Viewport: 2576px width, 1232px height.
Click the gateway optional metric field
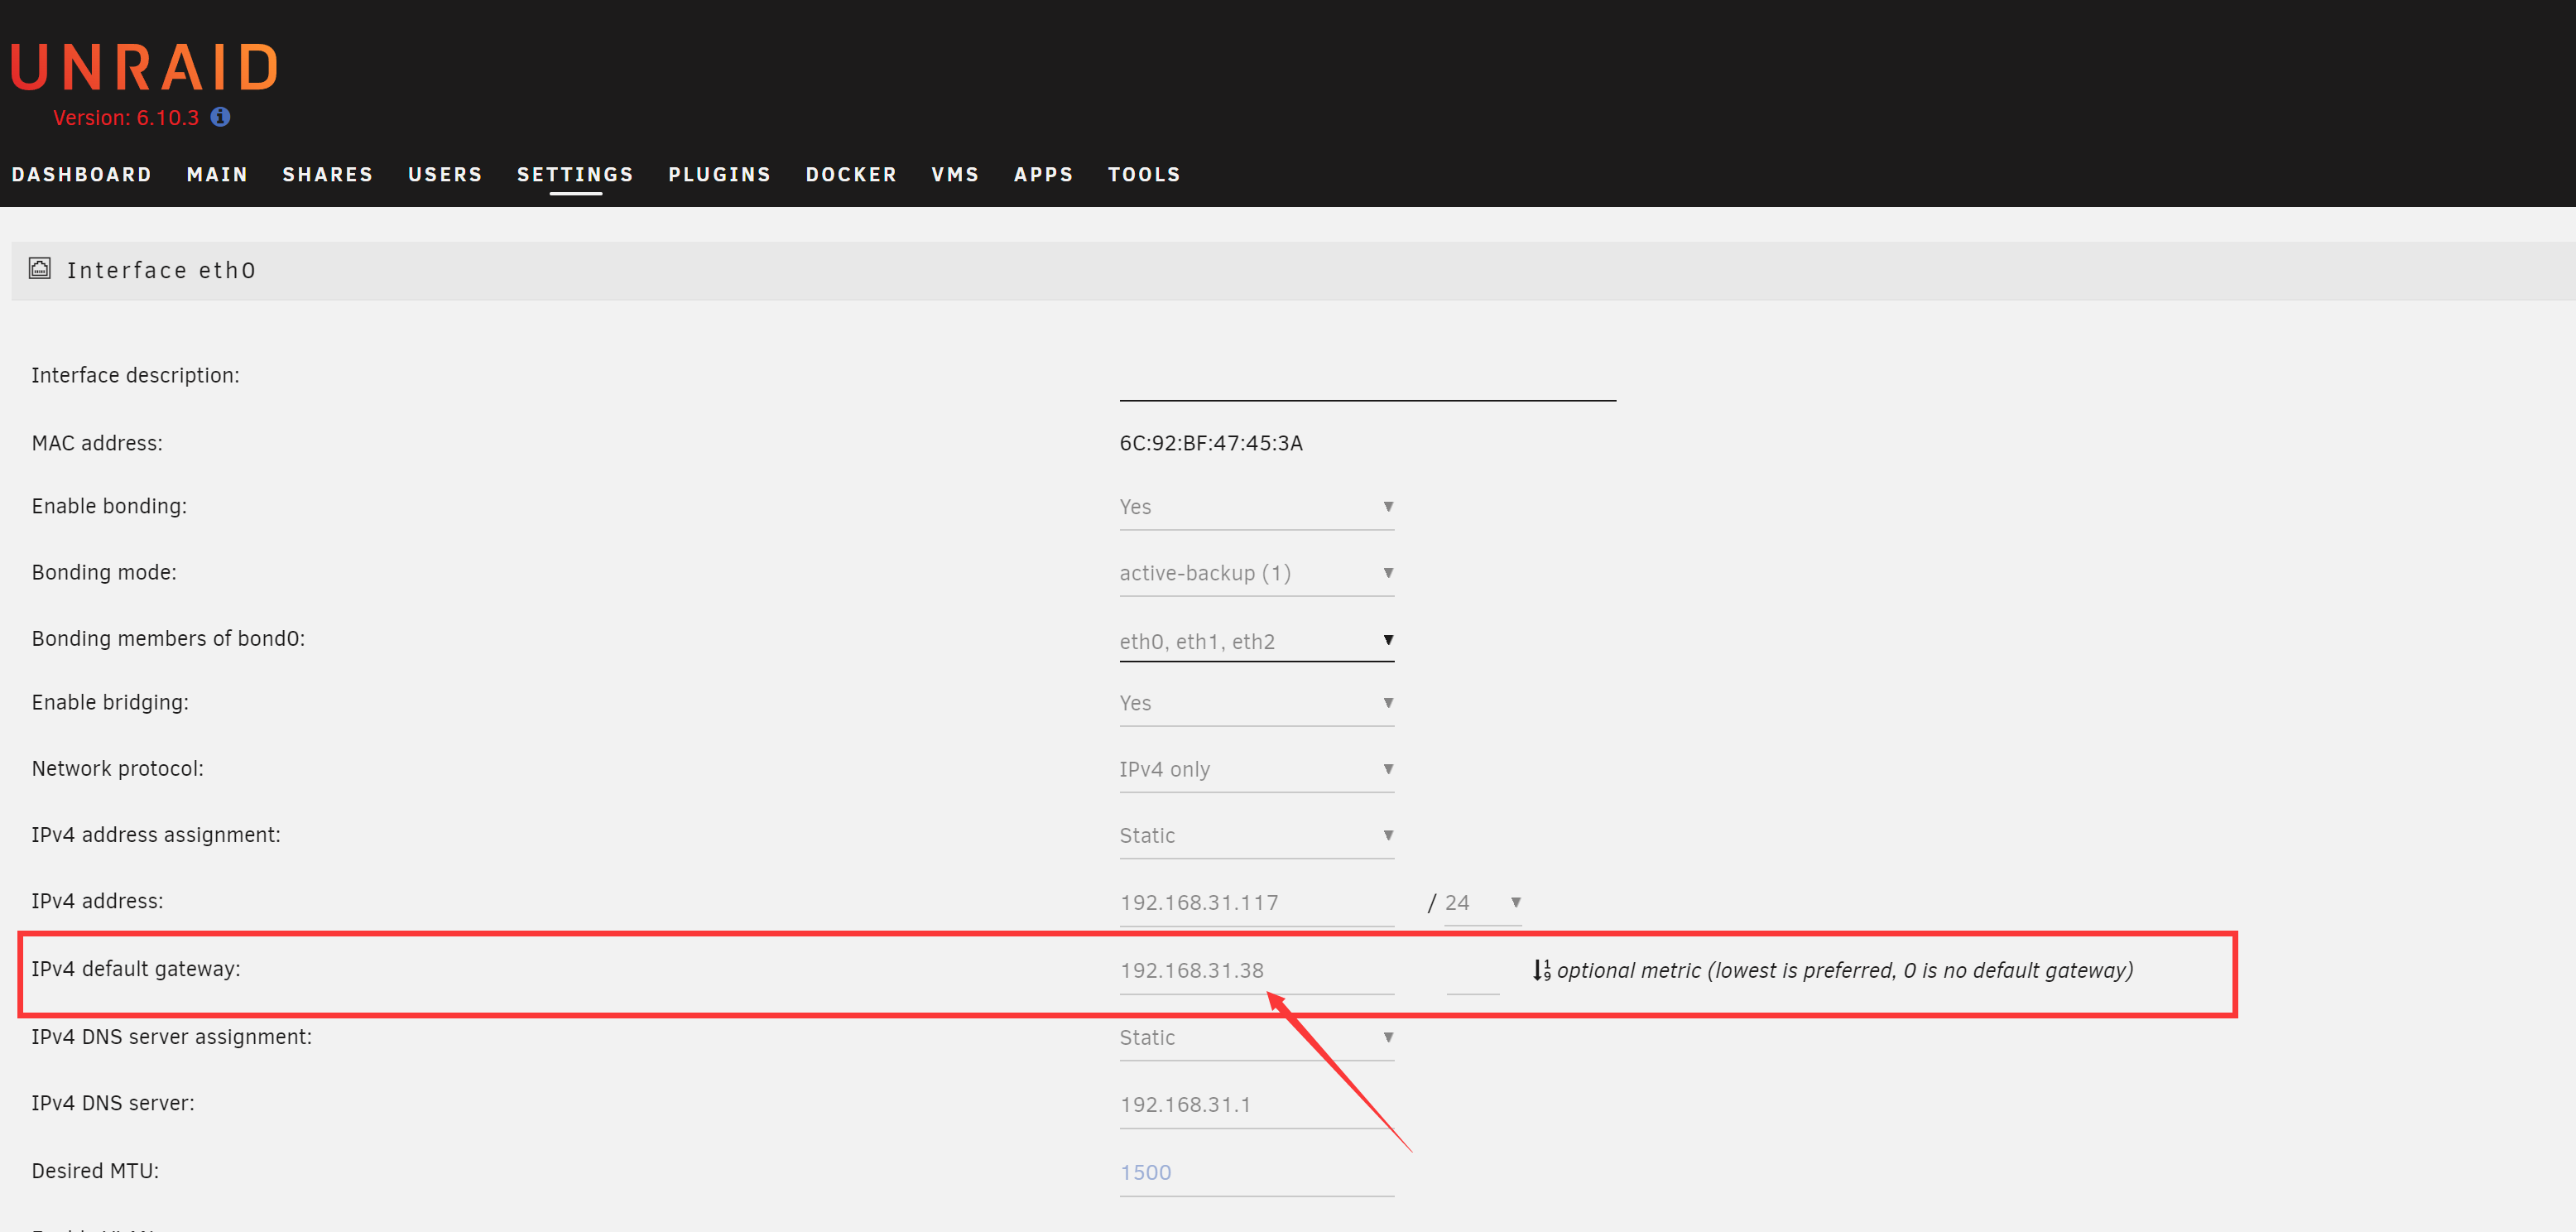click(1472, 972)
